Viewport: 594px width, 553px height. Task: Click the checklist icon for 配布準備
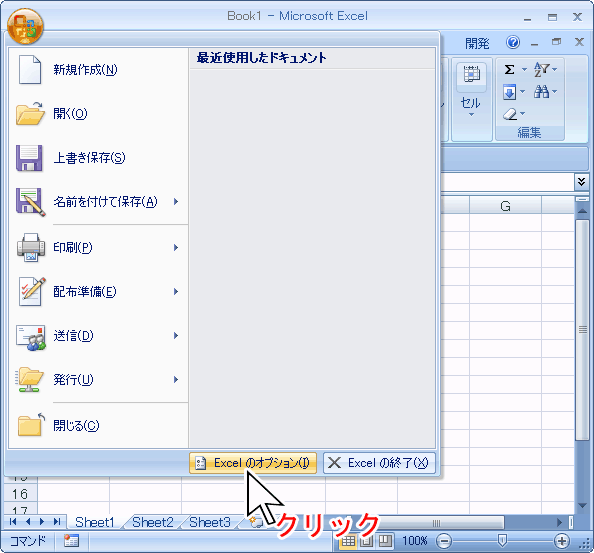(x=32, y=292)
